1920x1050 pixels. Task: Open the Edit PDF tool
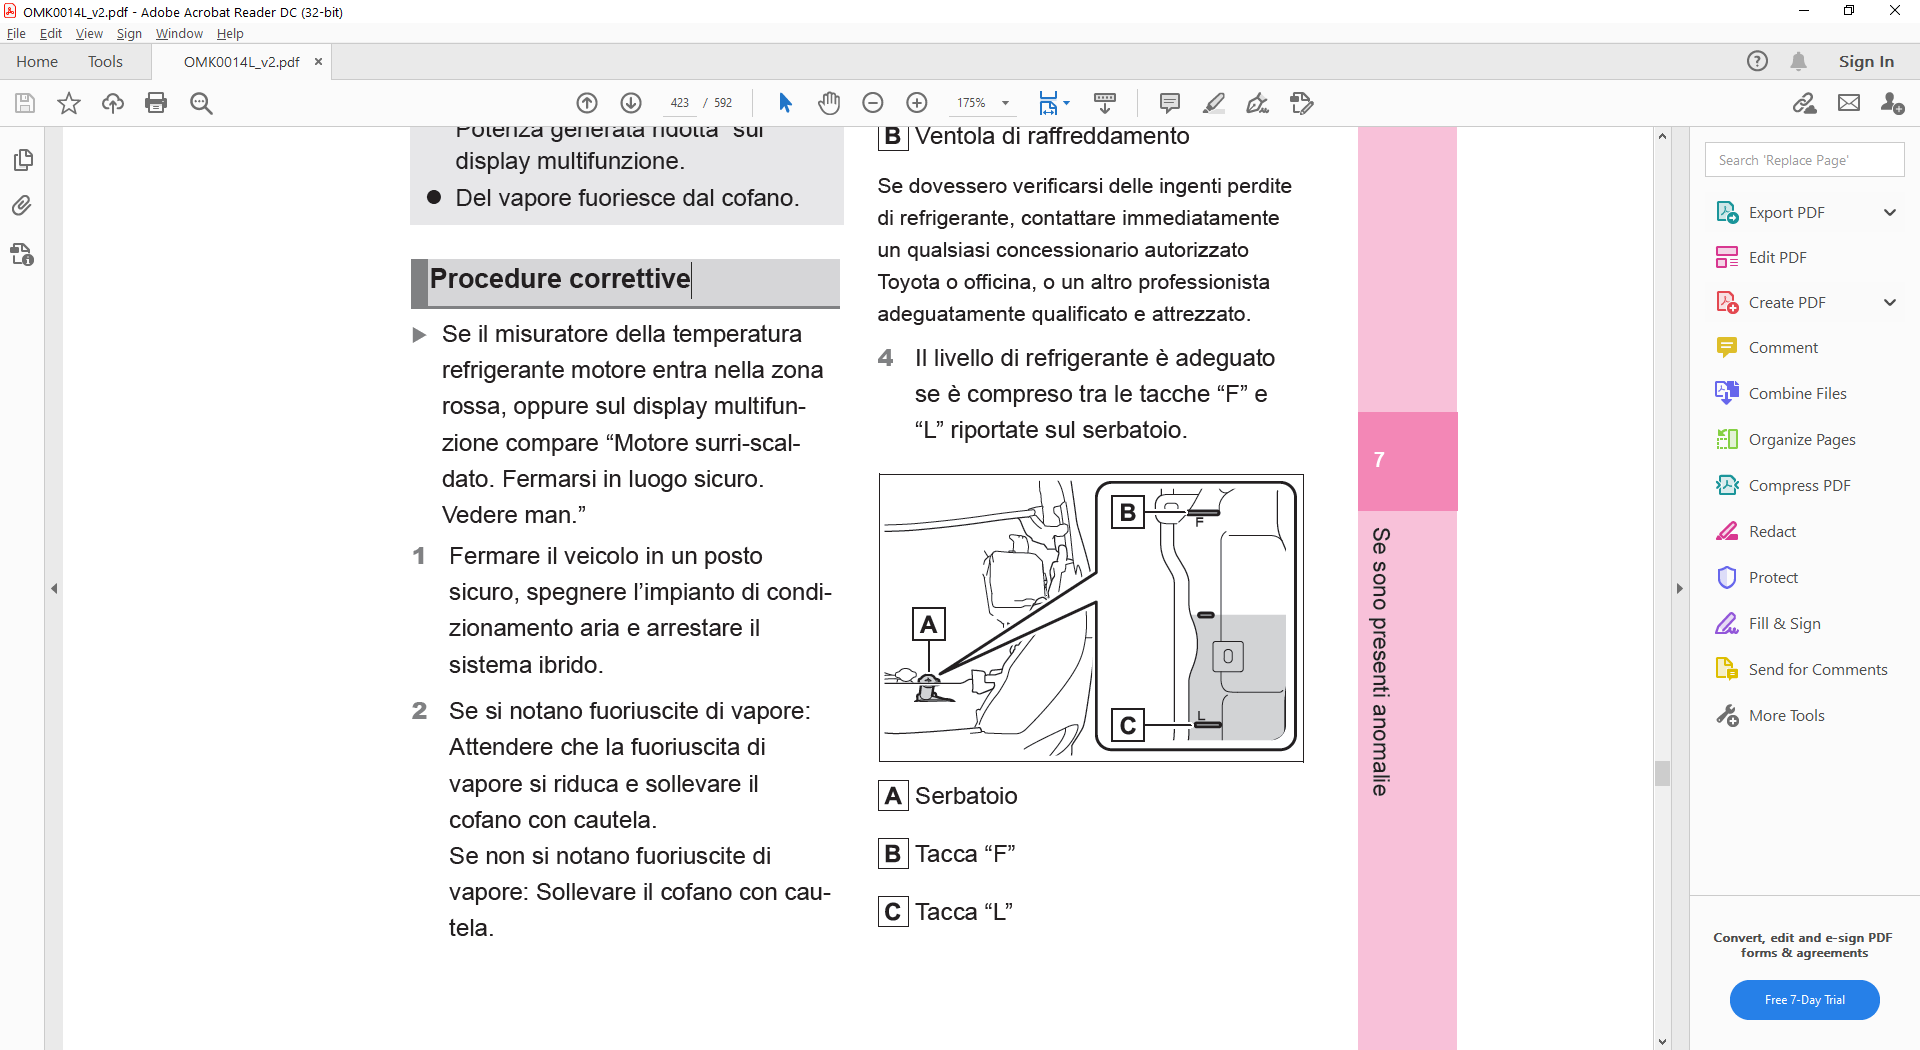coord(1777,257)
